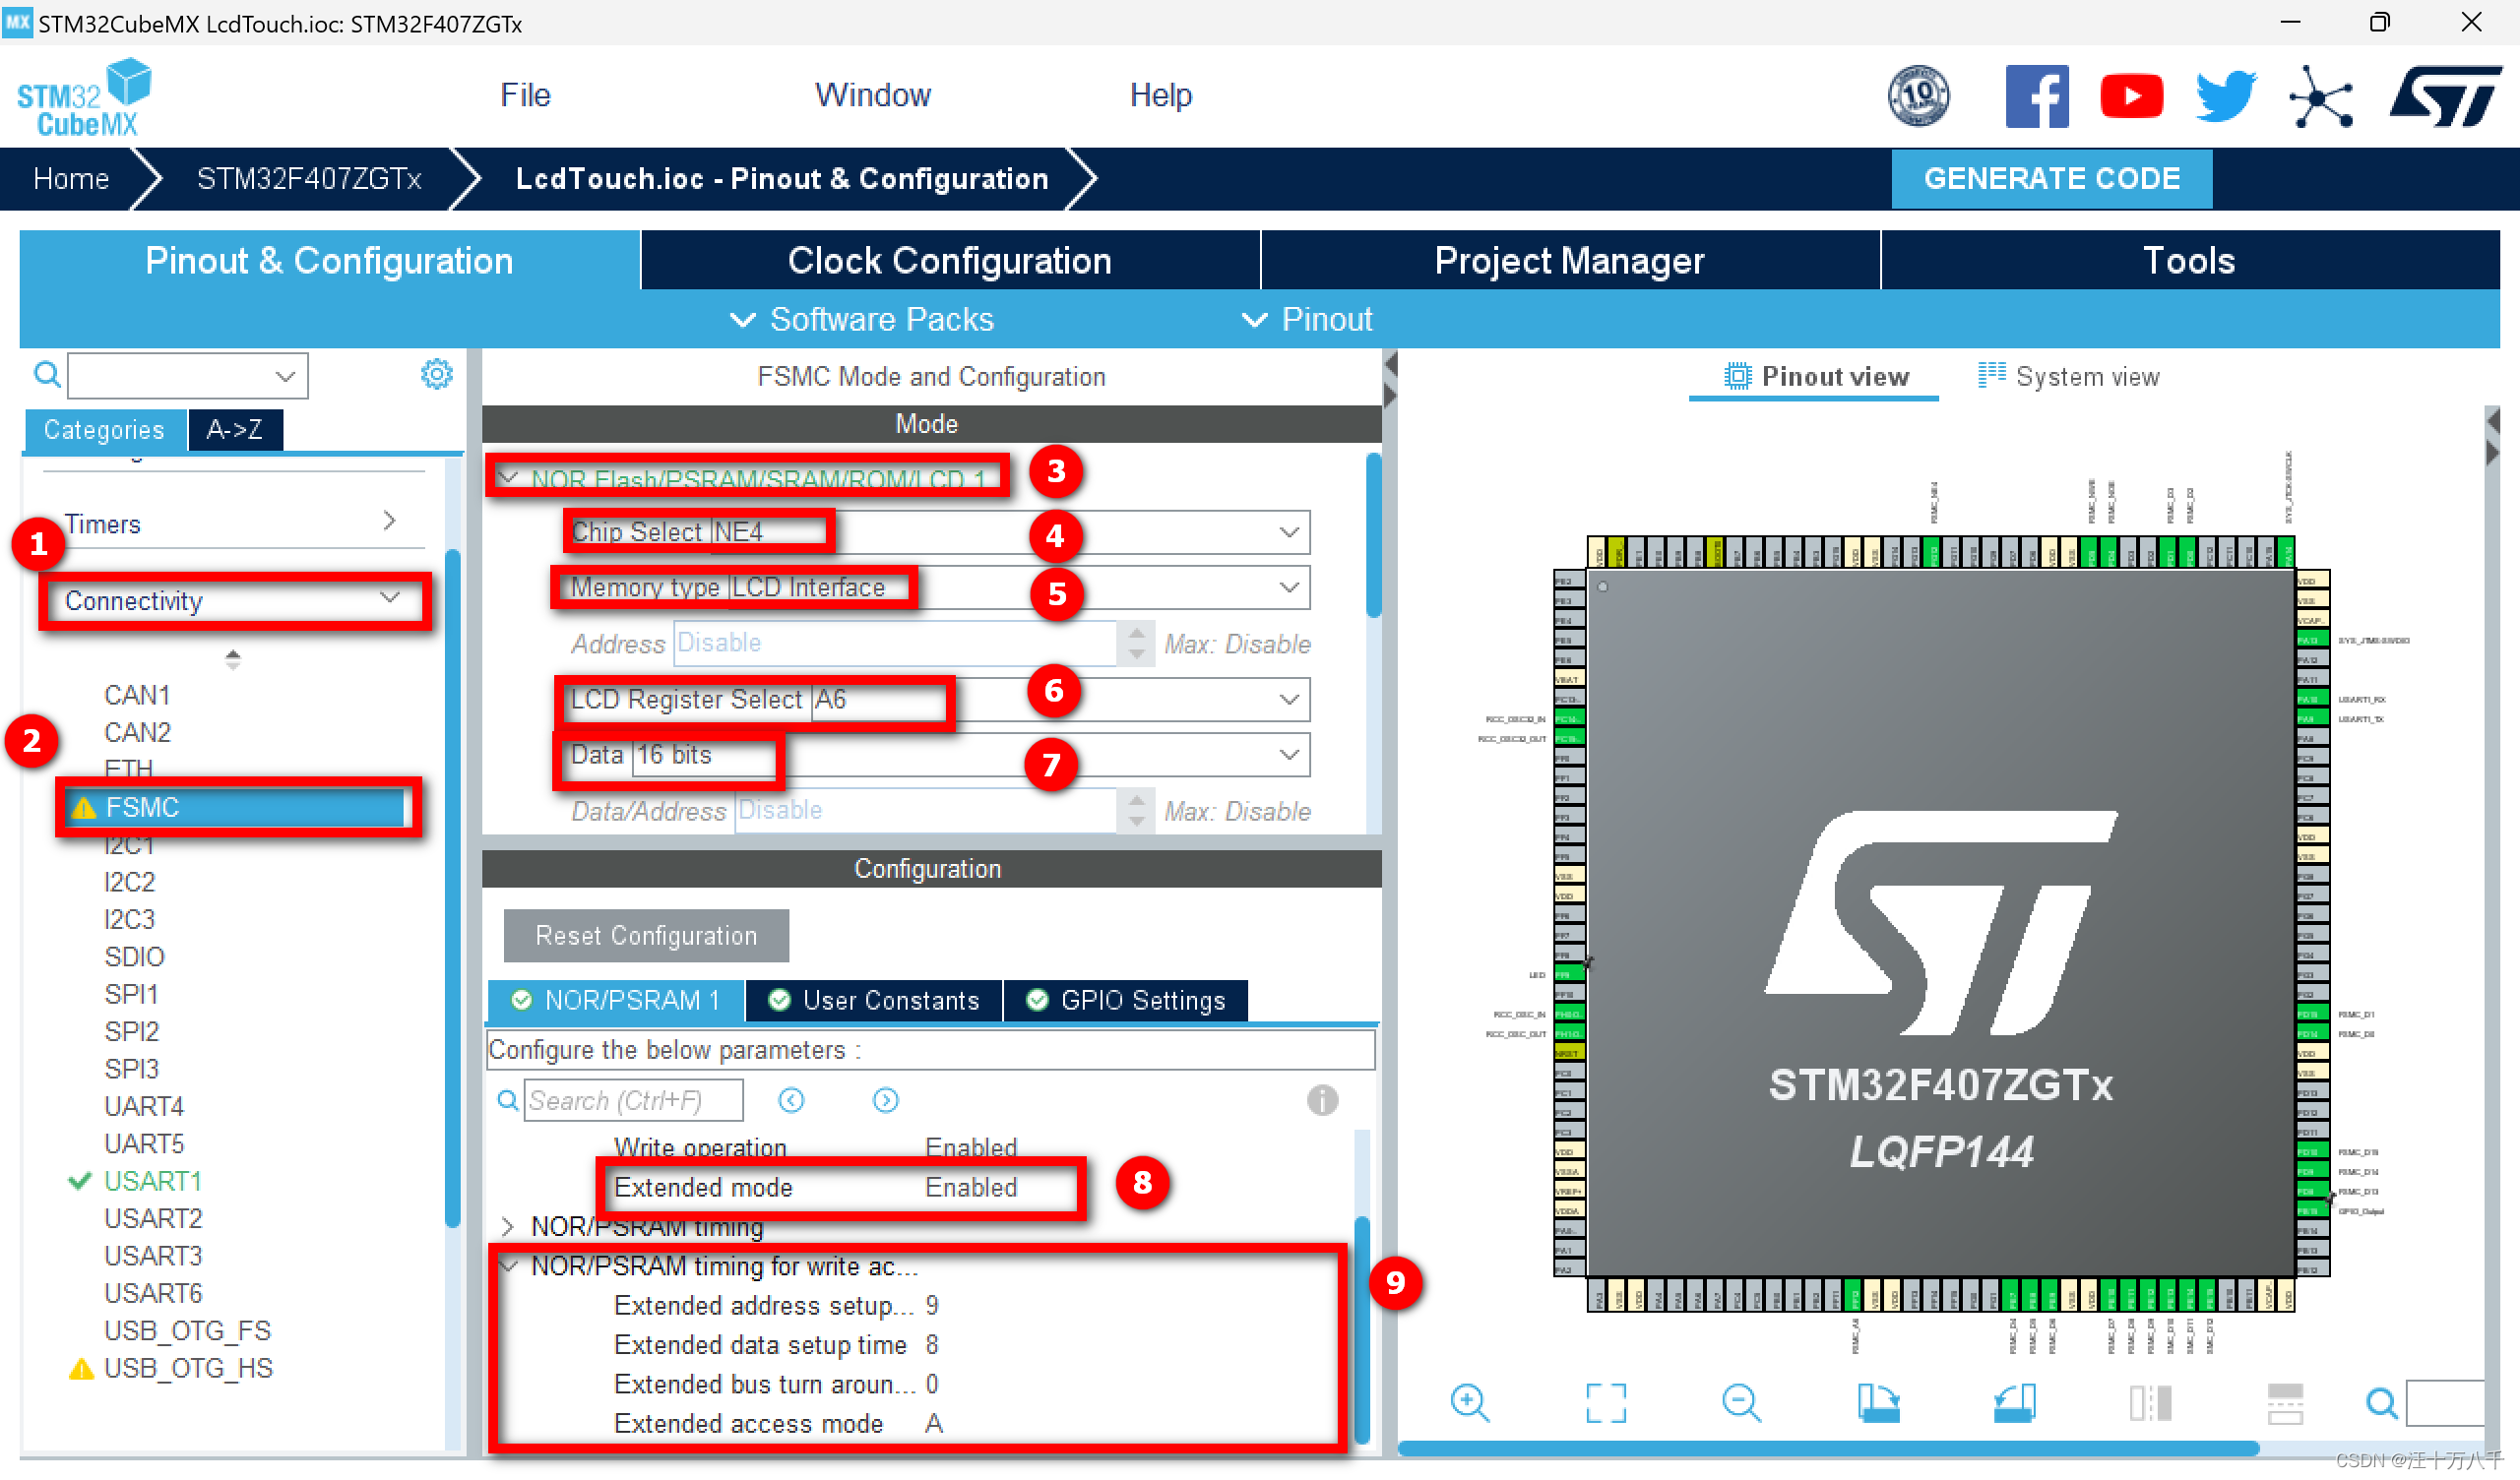Click the ST community network icon
This screenshot has width=2520, height=1480.
pyautogui.click(x=2319, y=97)
